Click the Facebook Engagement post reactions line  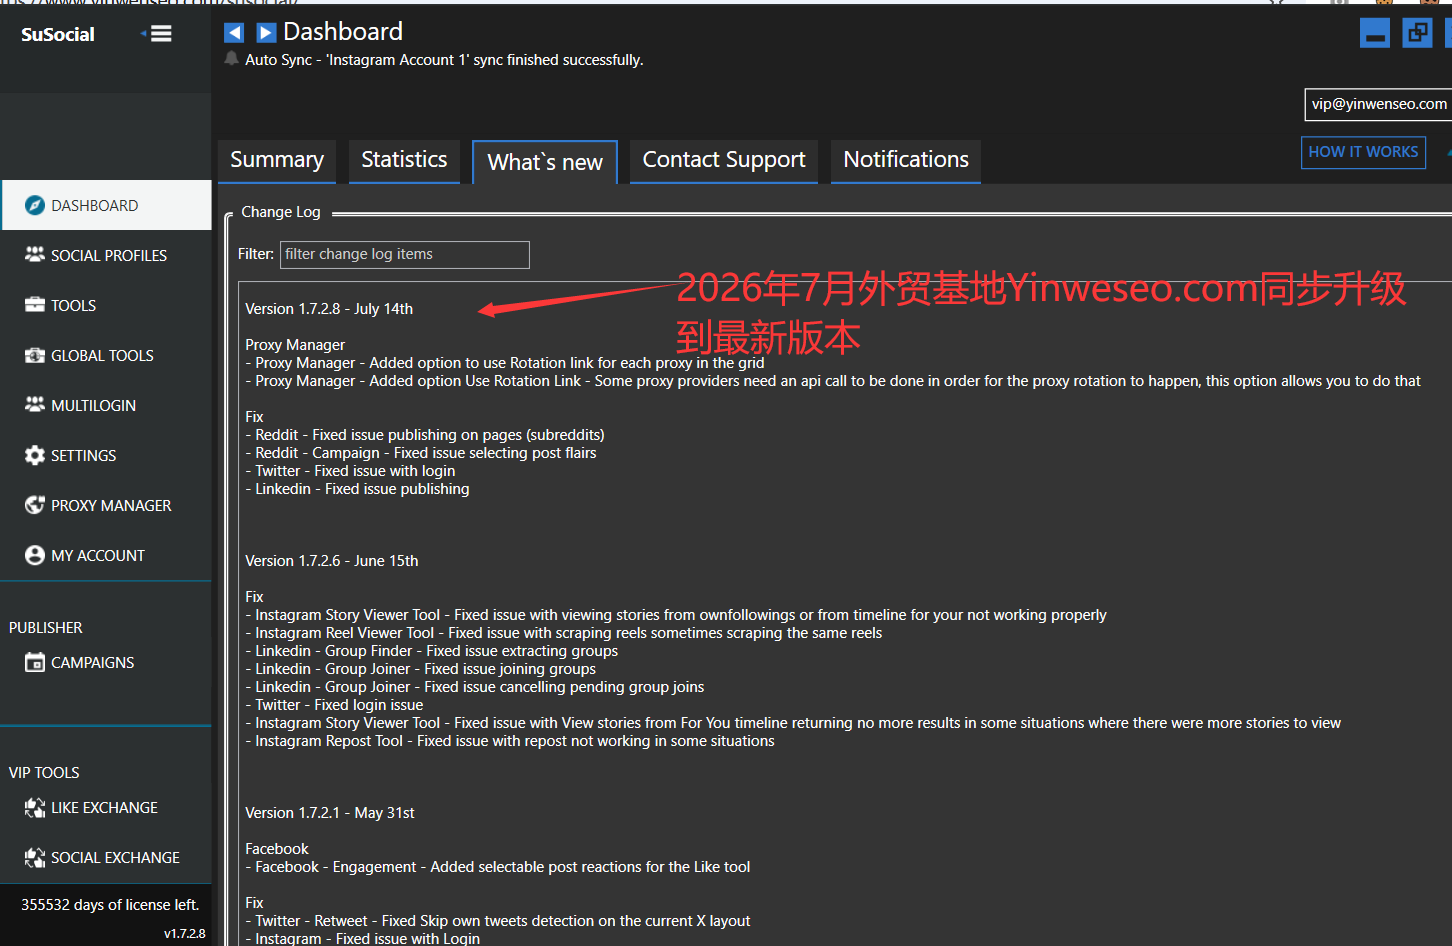tap(498, 867)
